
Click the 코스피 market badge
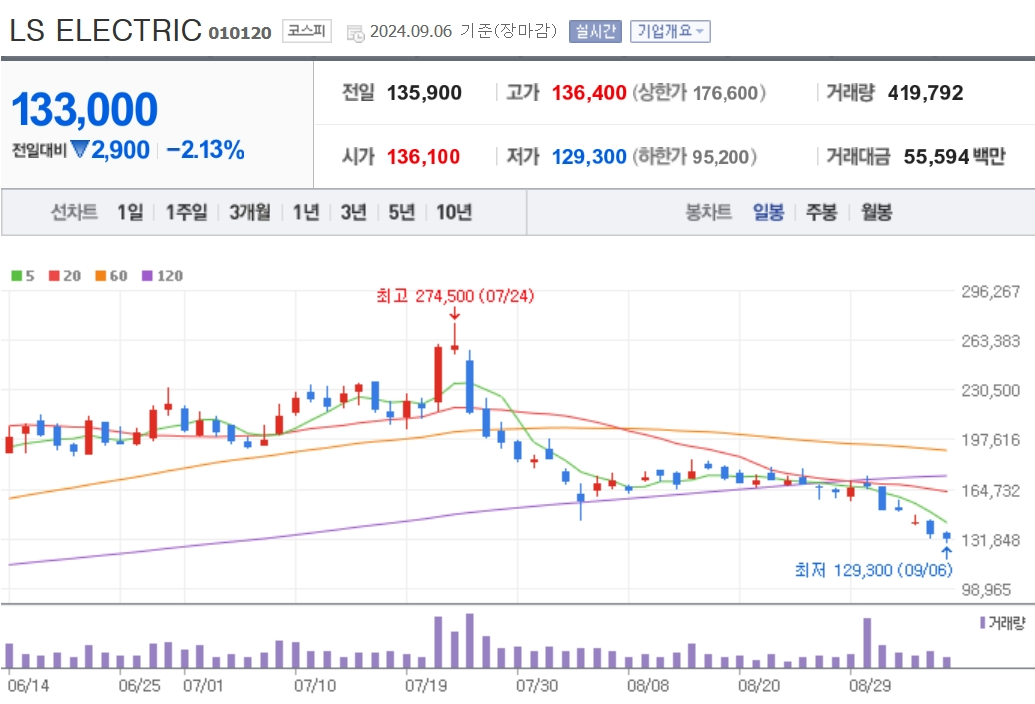tap(307, 31)
